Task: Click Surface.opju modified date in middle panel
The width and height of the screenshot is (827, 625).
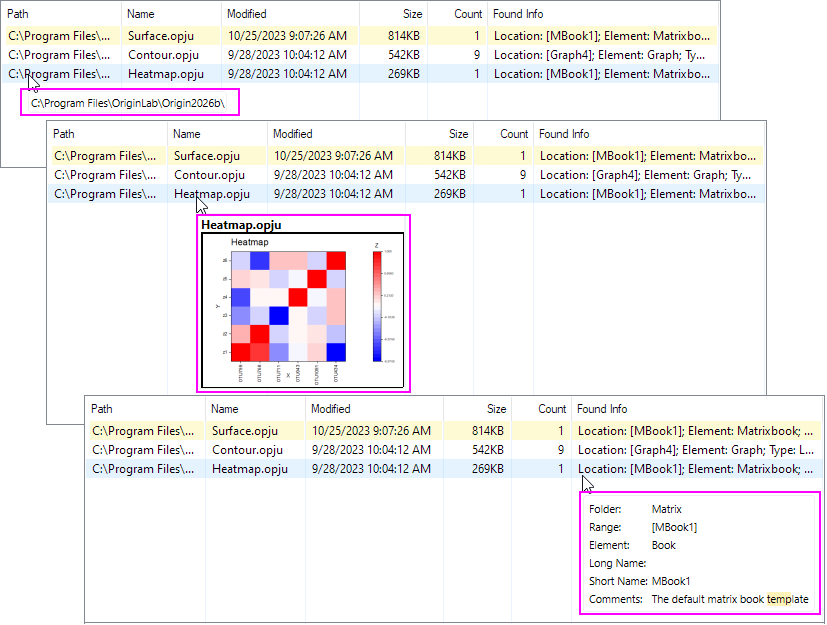Action: [x=333, y=156]
